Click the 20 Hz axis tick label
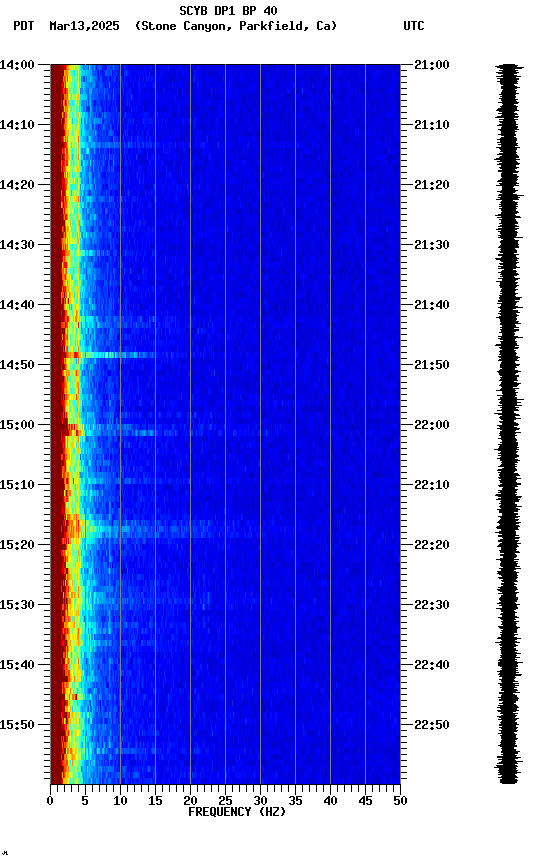Viewport: 552px width, 864px height. [x=190, y=801]
